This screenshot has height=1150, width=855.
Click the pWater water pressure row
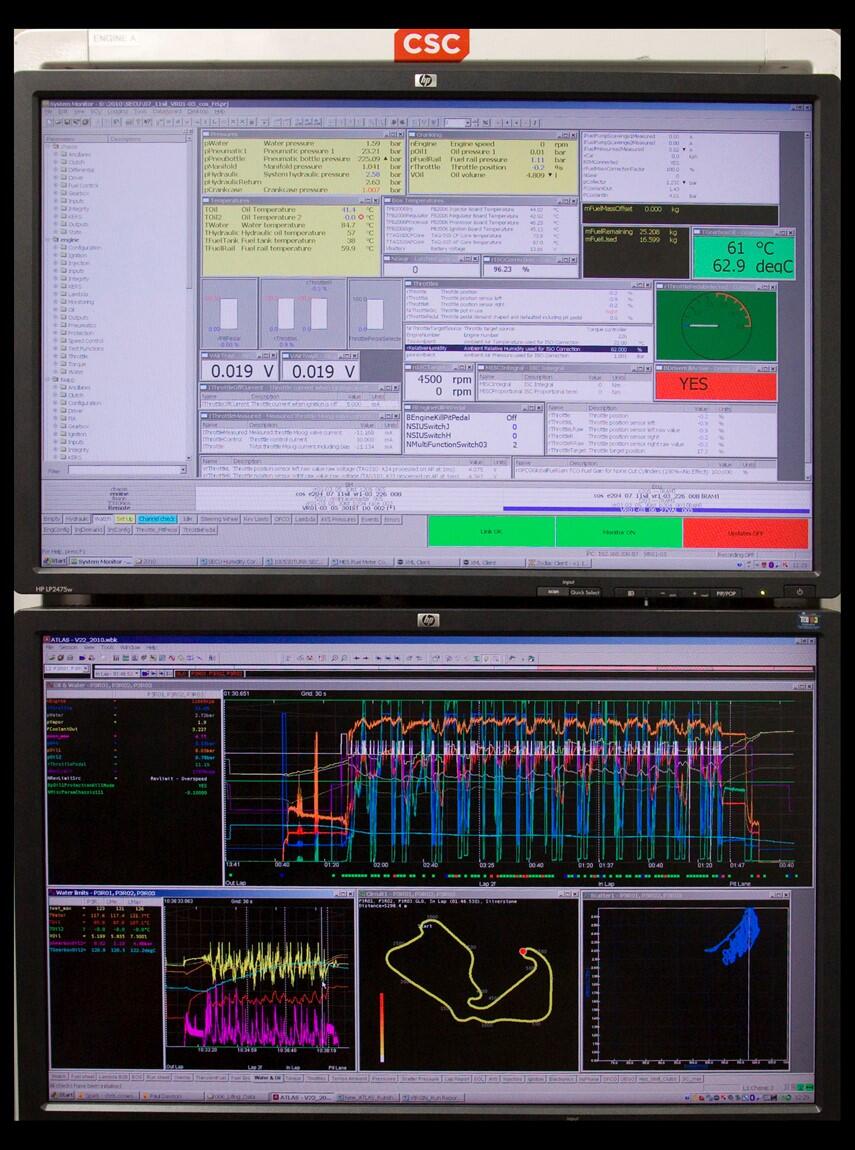[303, 144]
